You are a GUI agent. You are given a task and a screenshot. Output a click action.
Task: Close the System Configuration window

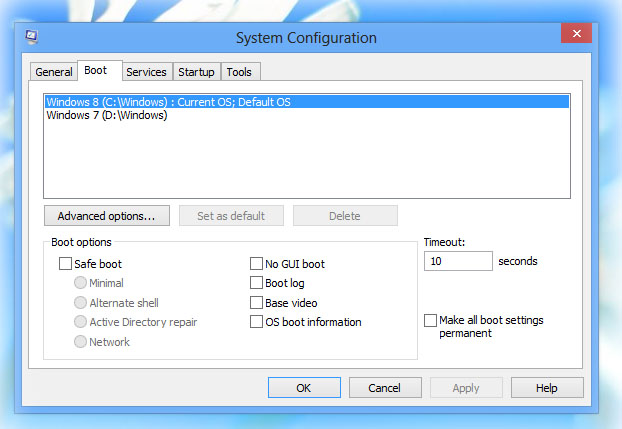(x=576, y=33)
